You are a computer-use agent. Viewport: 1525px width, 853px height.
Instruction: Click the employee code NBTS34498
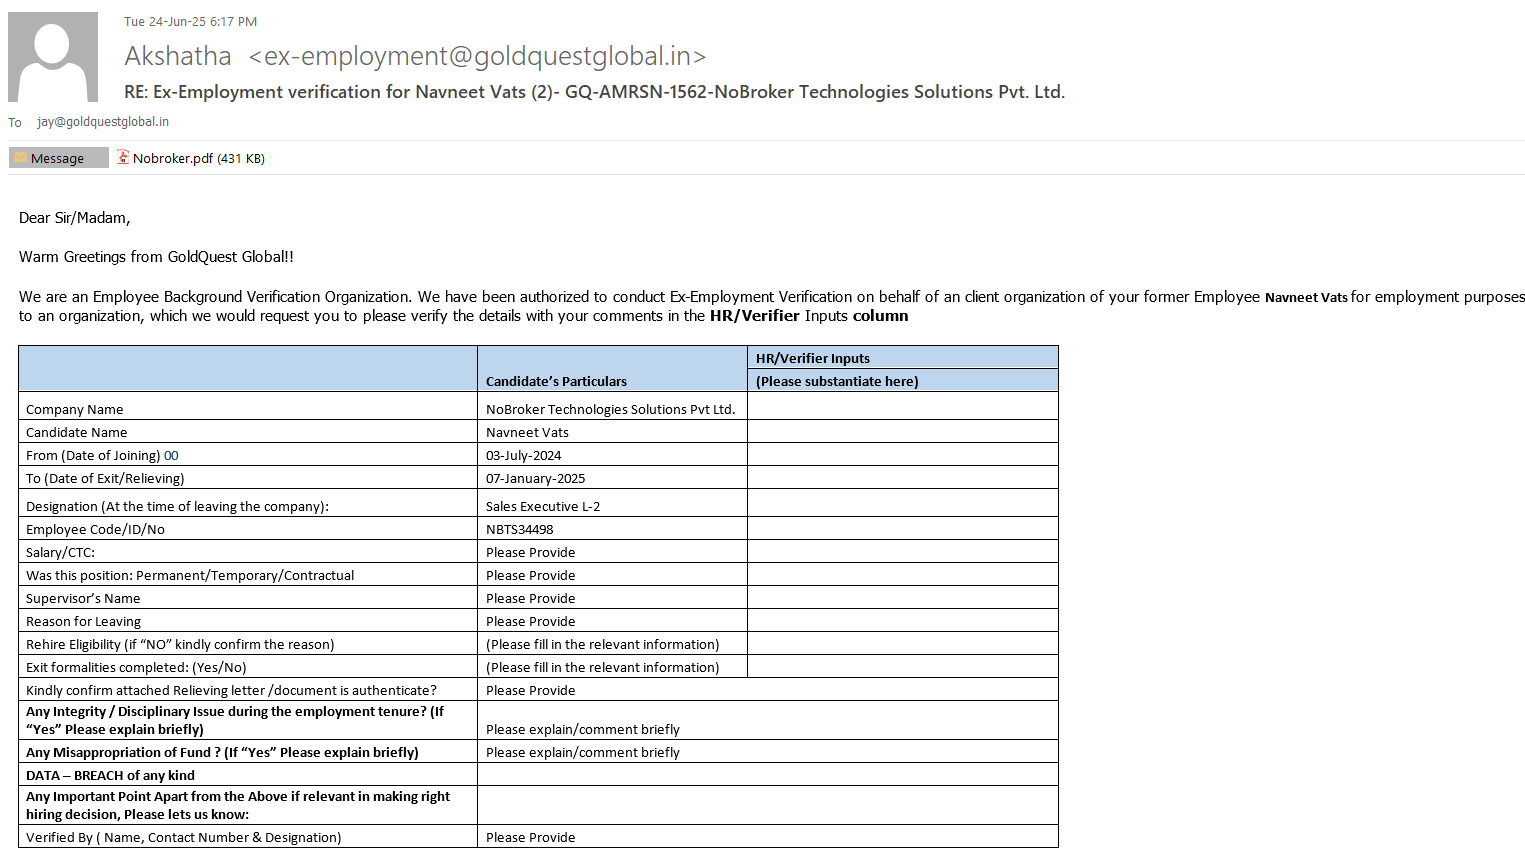tap(520, 529)
